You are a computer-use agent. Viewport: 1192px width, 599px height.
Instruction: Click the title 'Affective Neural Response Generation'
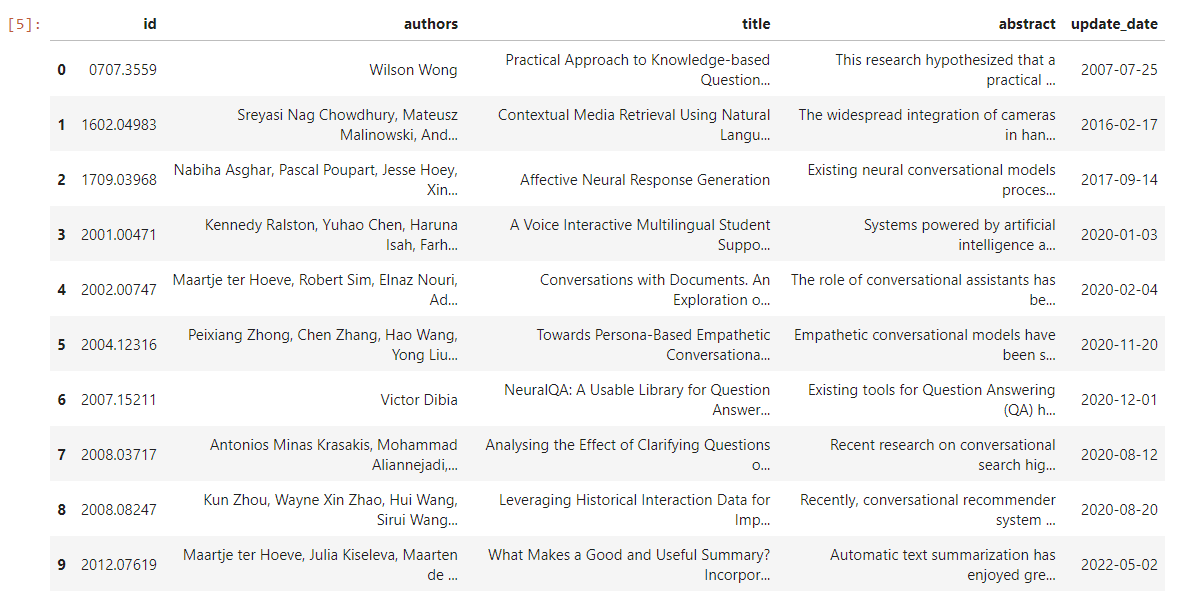tap(645, 180)
